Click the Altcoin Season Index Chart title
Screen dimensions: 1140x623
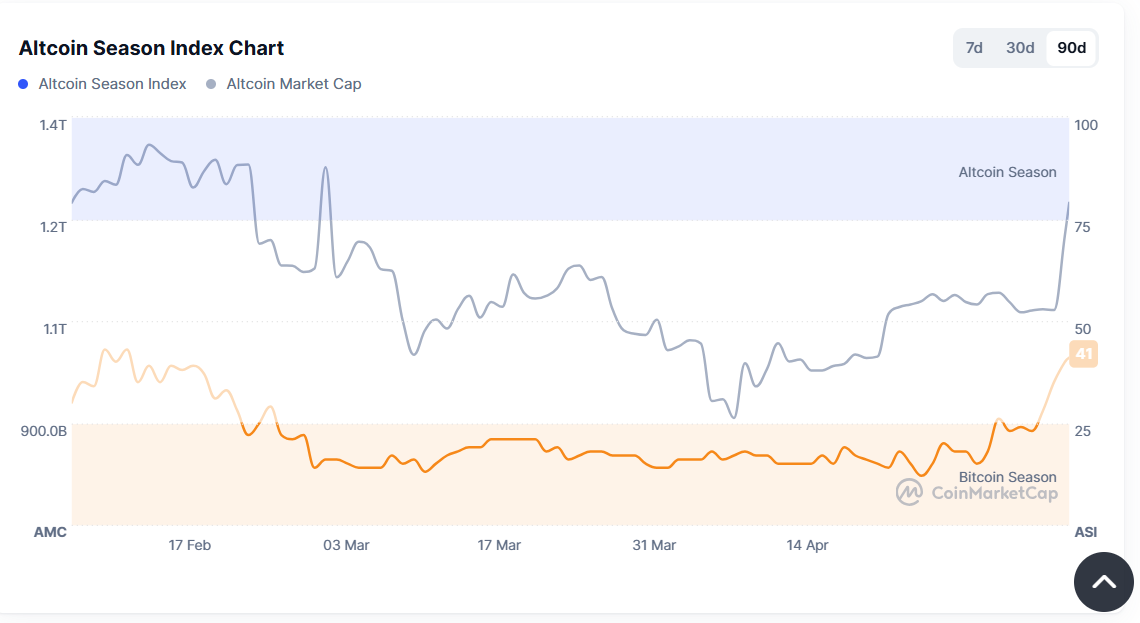(151, 48)
